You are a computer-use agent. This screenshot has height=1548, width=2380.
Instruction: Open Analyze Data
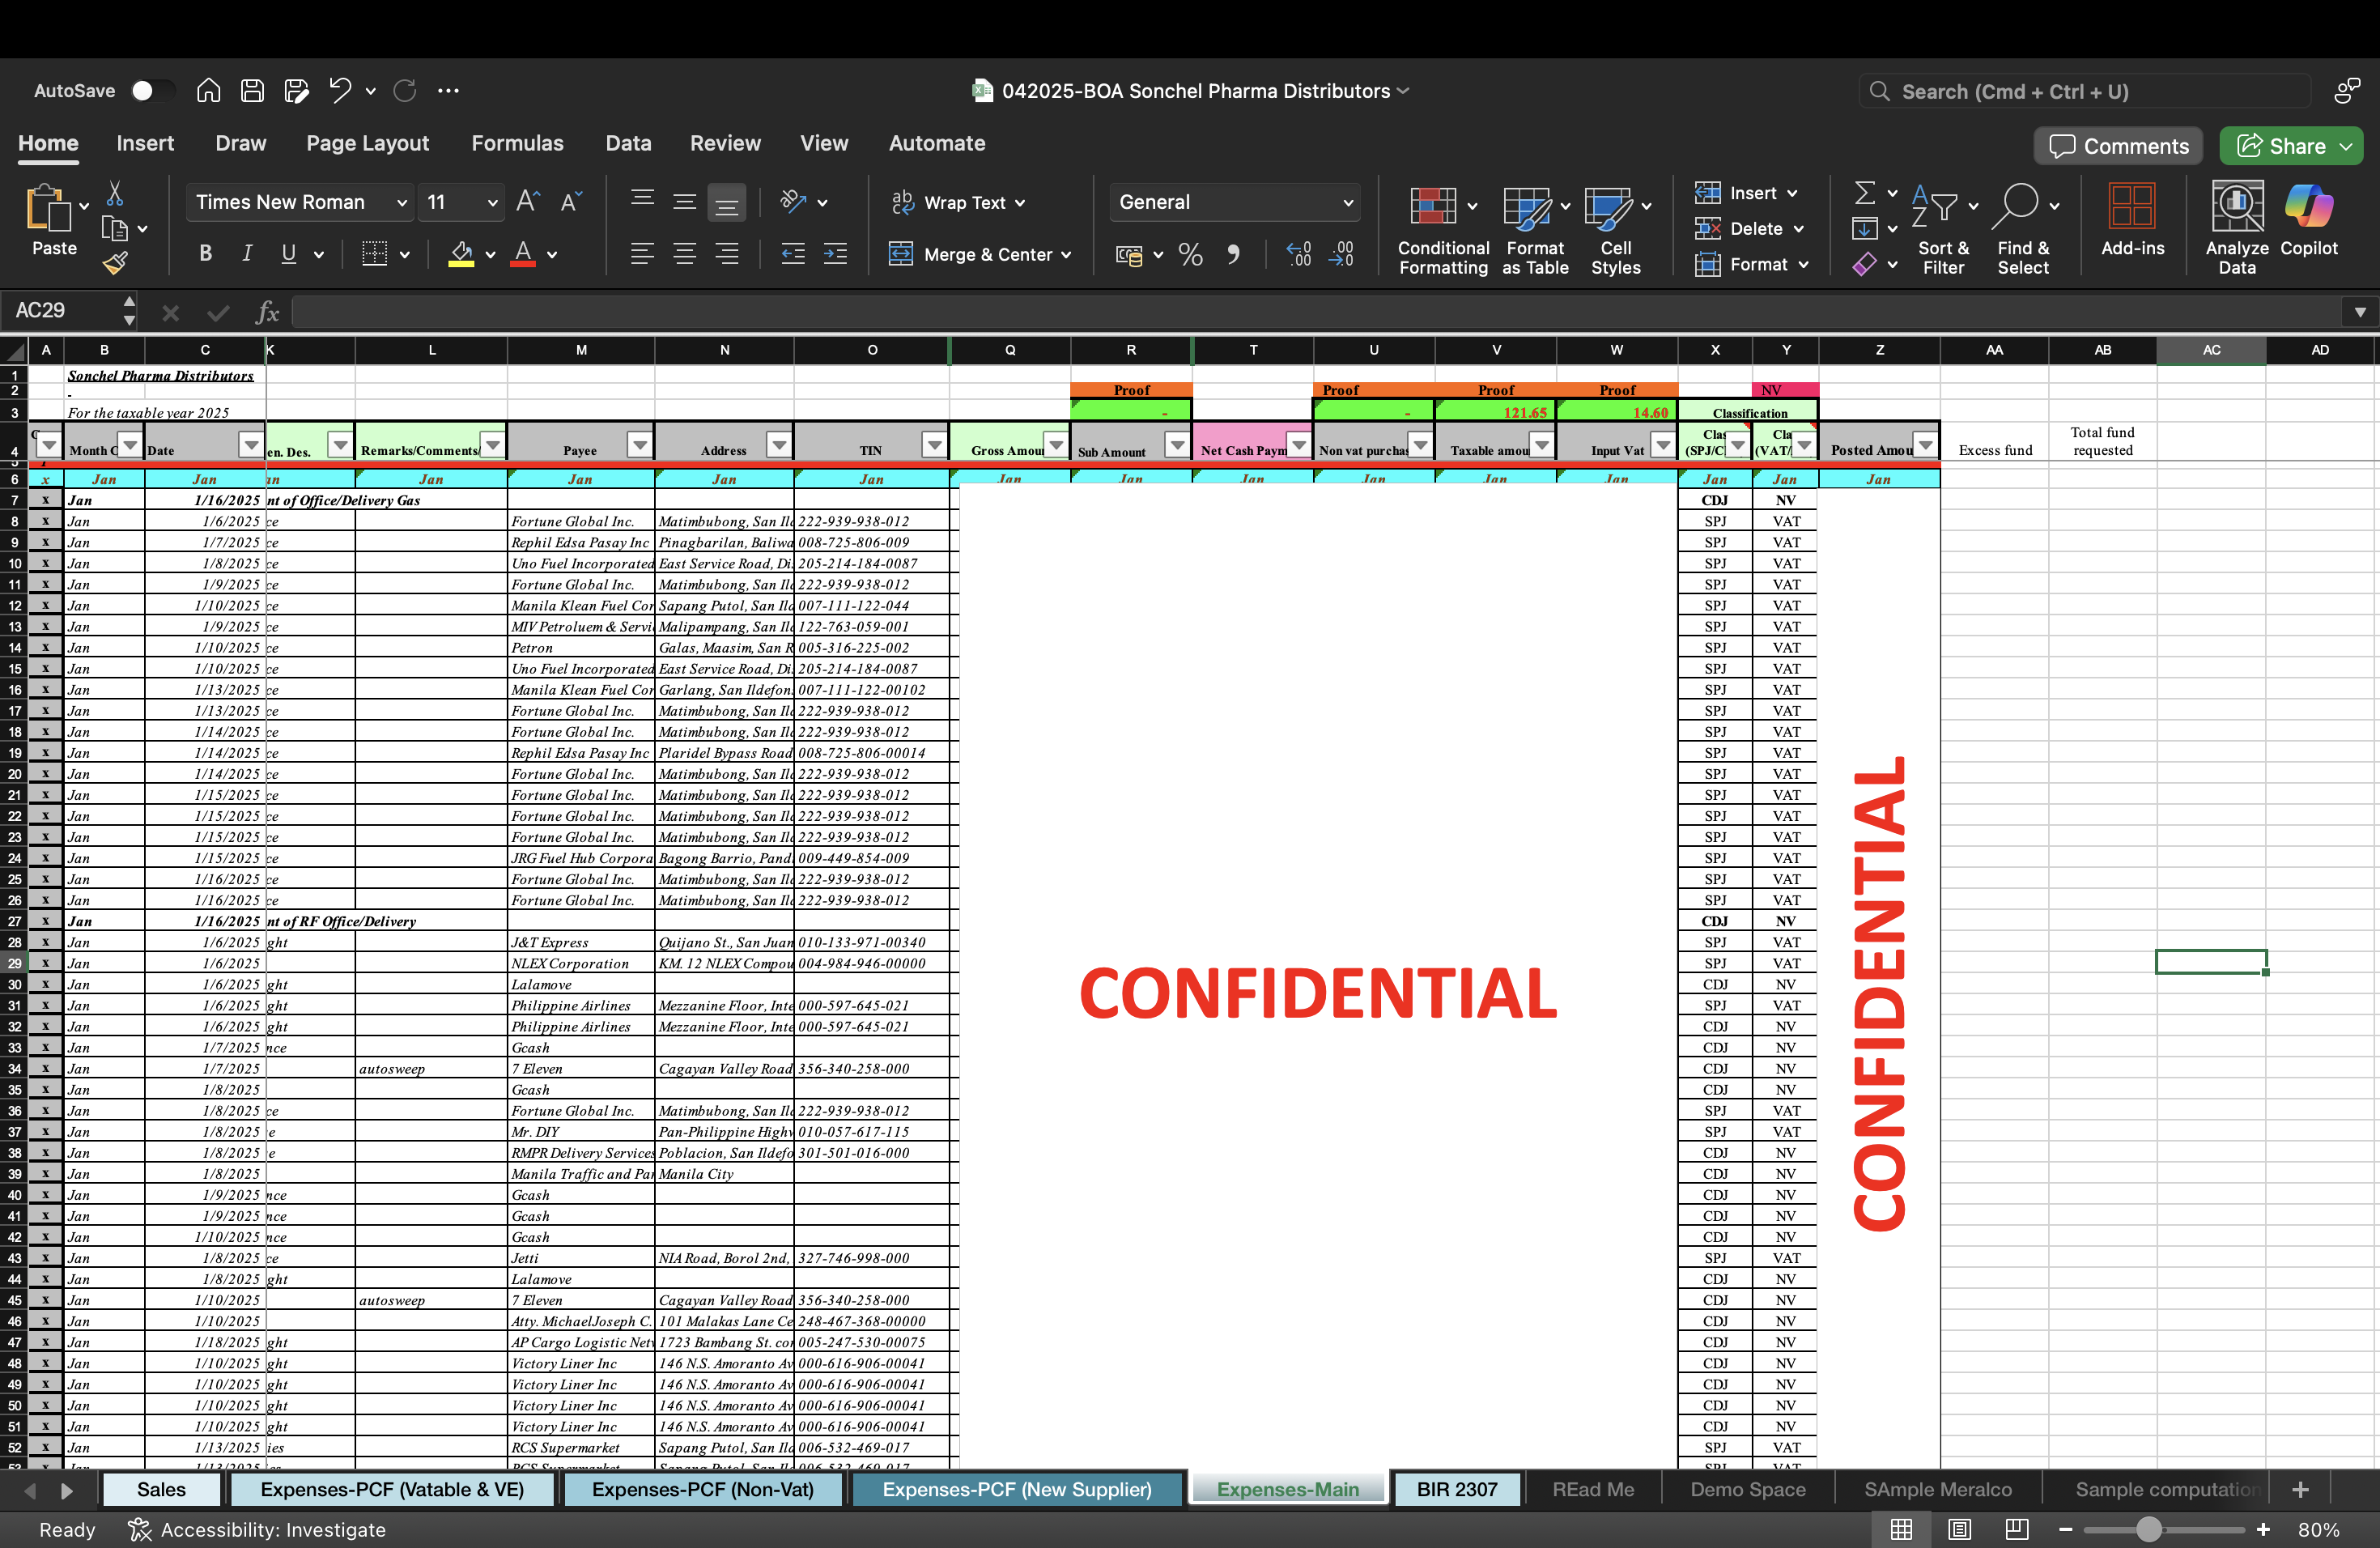2237,228
